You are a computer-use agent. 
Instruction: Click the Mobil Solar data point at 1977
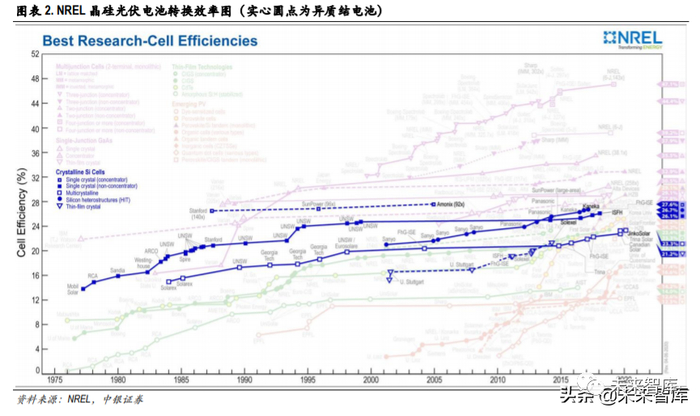pyautogui.click(x=83, y=289)
